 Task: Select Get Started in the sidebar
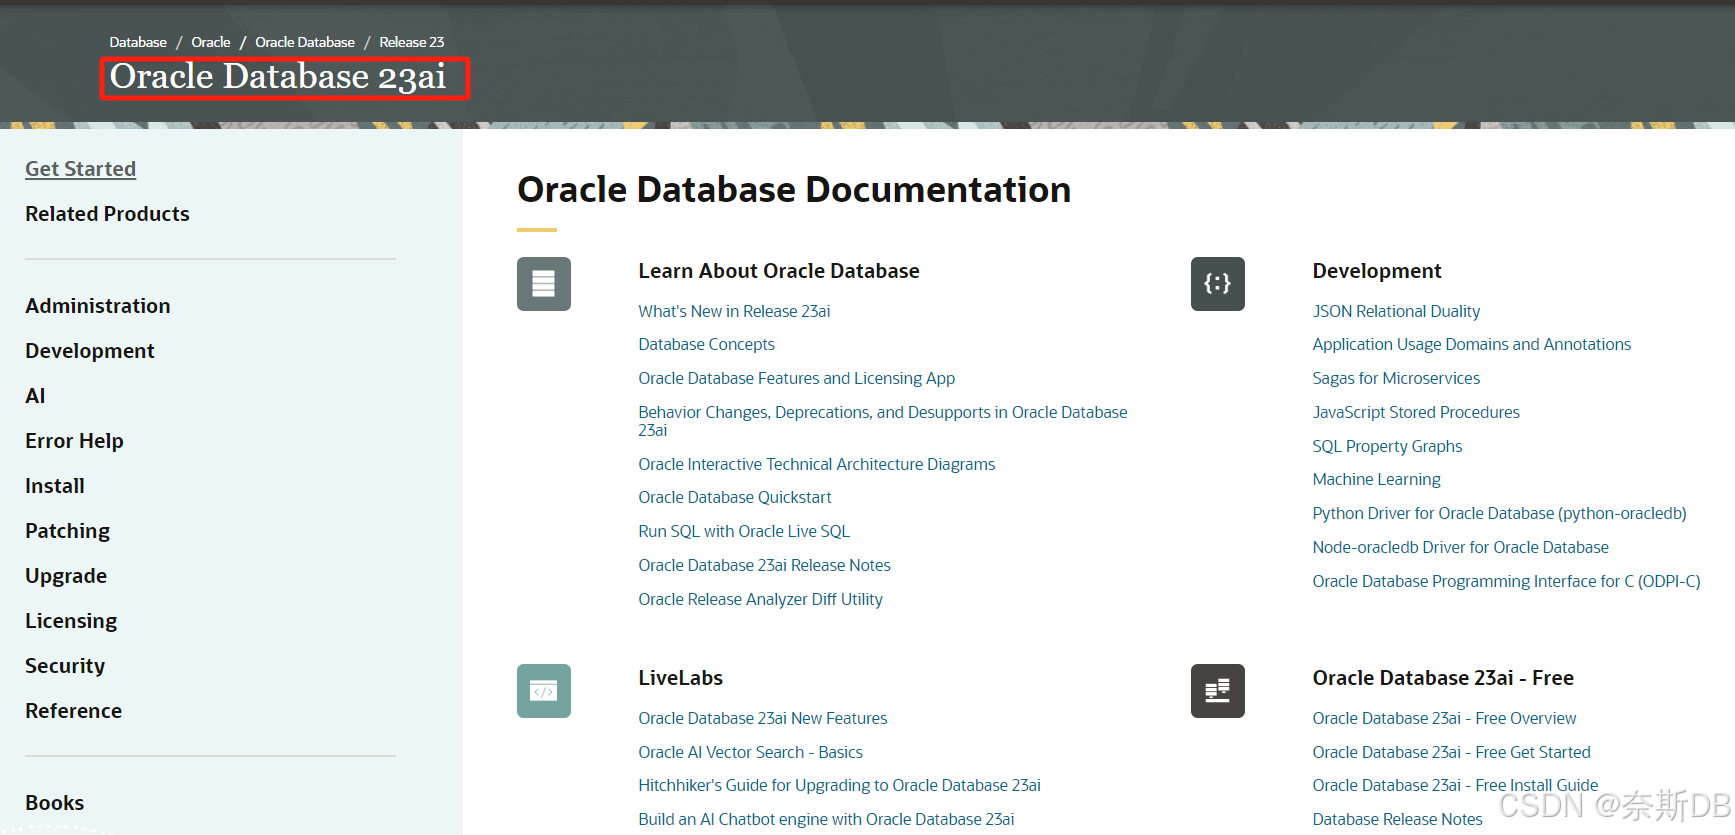pyautogui.click(x=80, y=169)
